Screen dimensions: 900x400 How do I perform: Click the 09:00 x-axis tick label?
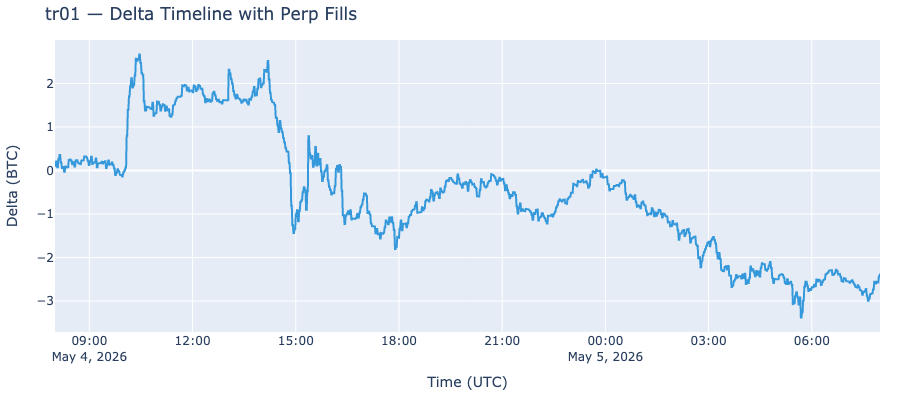click(x=89, y=341)
